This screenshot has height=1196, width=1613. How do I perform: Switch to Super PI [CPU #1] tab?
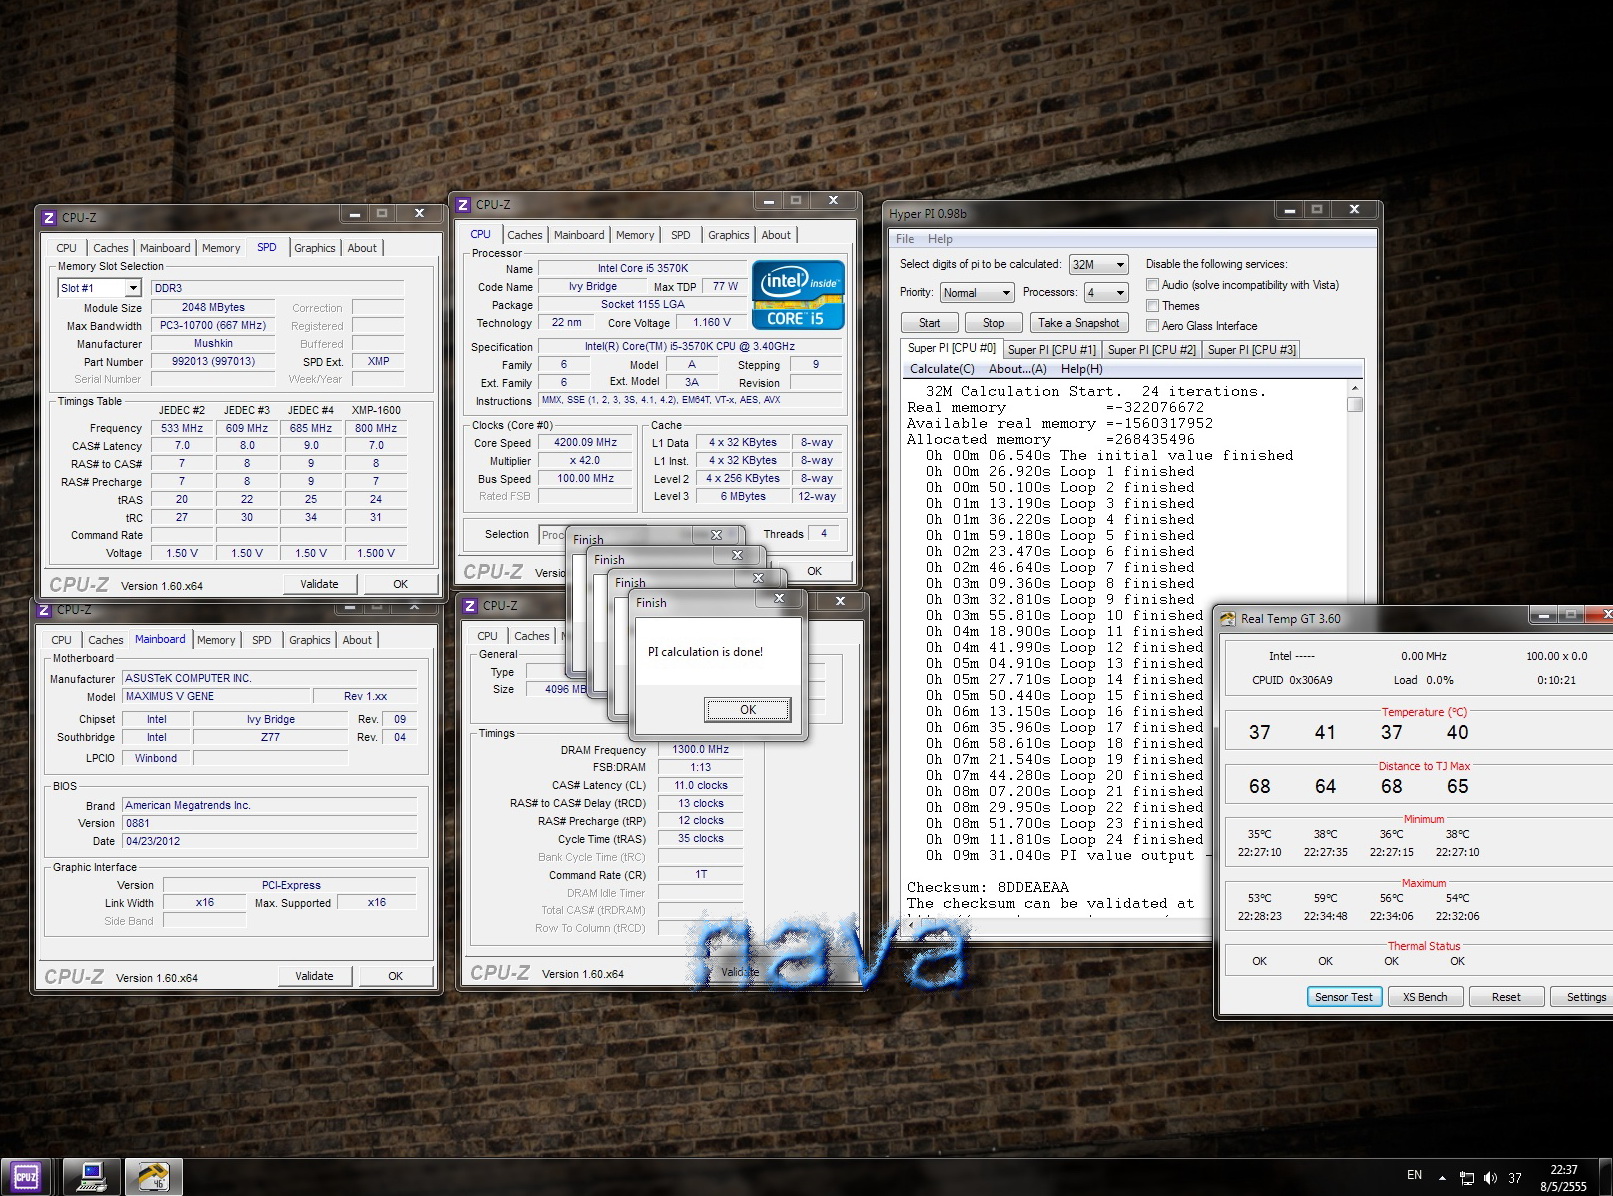pyautogui.click(x=1052, y=350)
